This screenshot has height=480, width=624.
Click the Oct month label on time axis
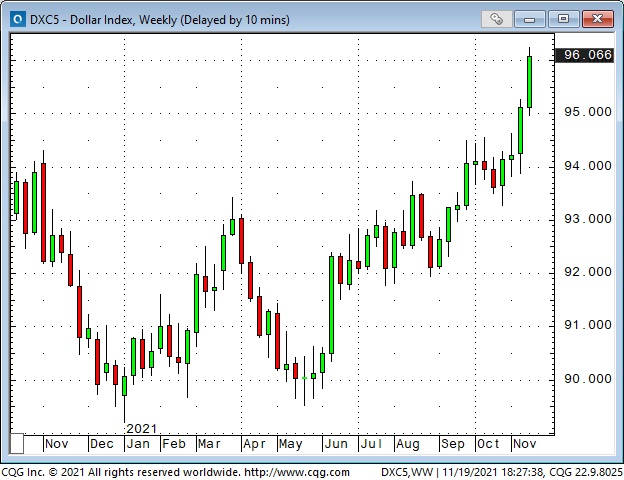(488, 444)
